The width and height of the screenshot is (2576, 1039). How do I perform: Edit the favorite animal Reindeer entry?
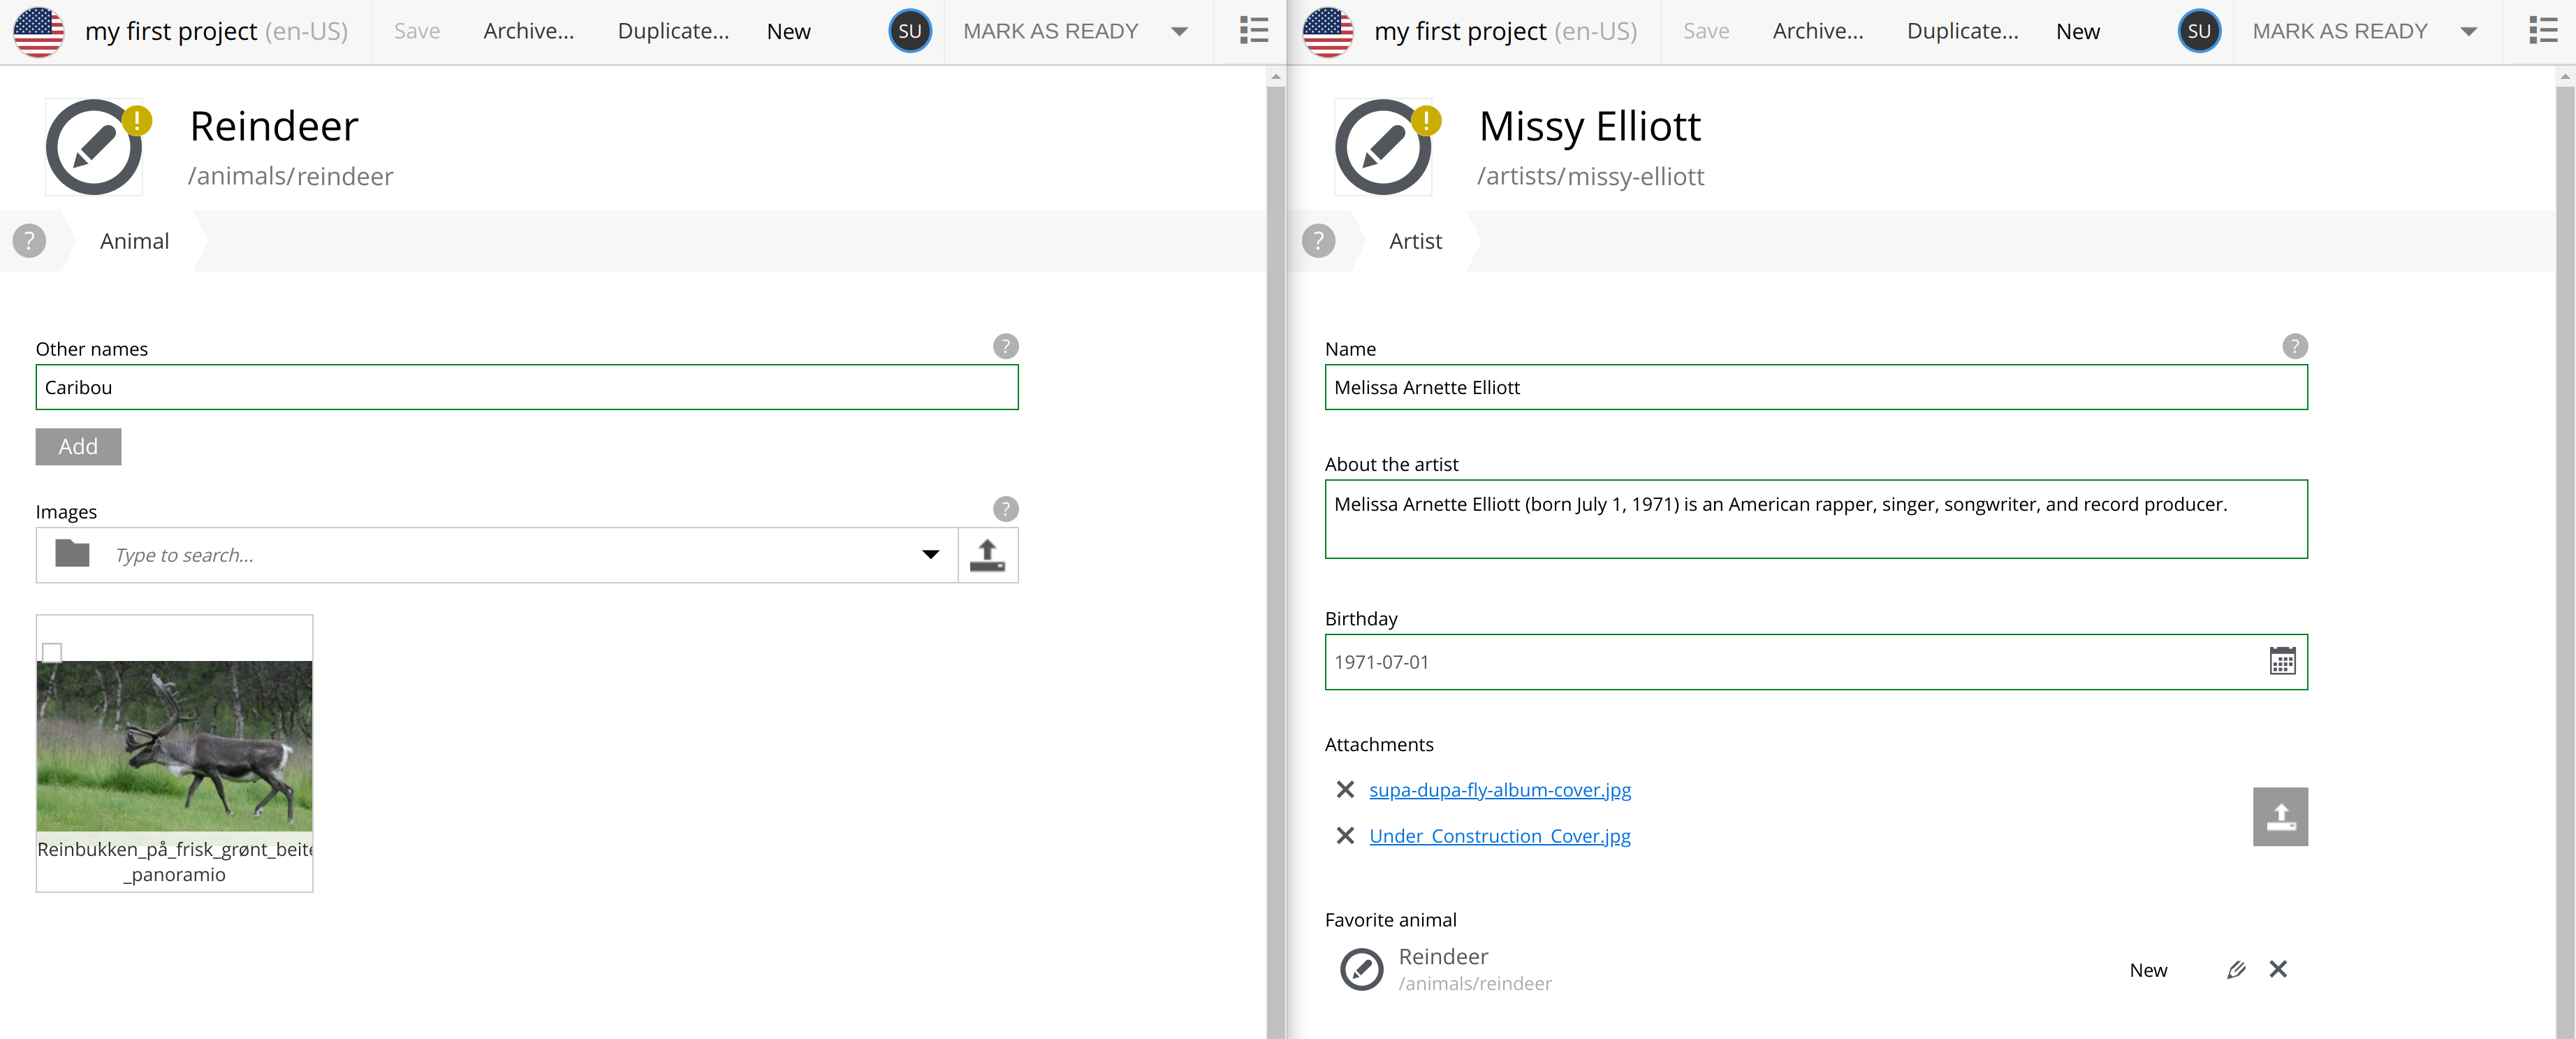tap(2236, 970)
